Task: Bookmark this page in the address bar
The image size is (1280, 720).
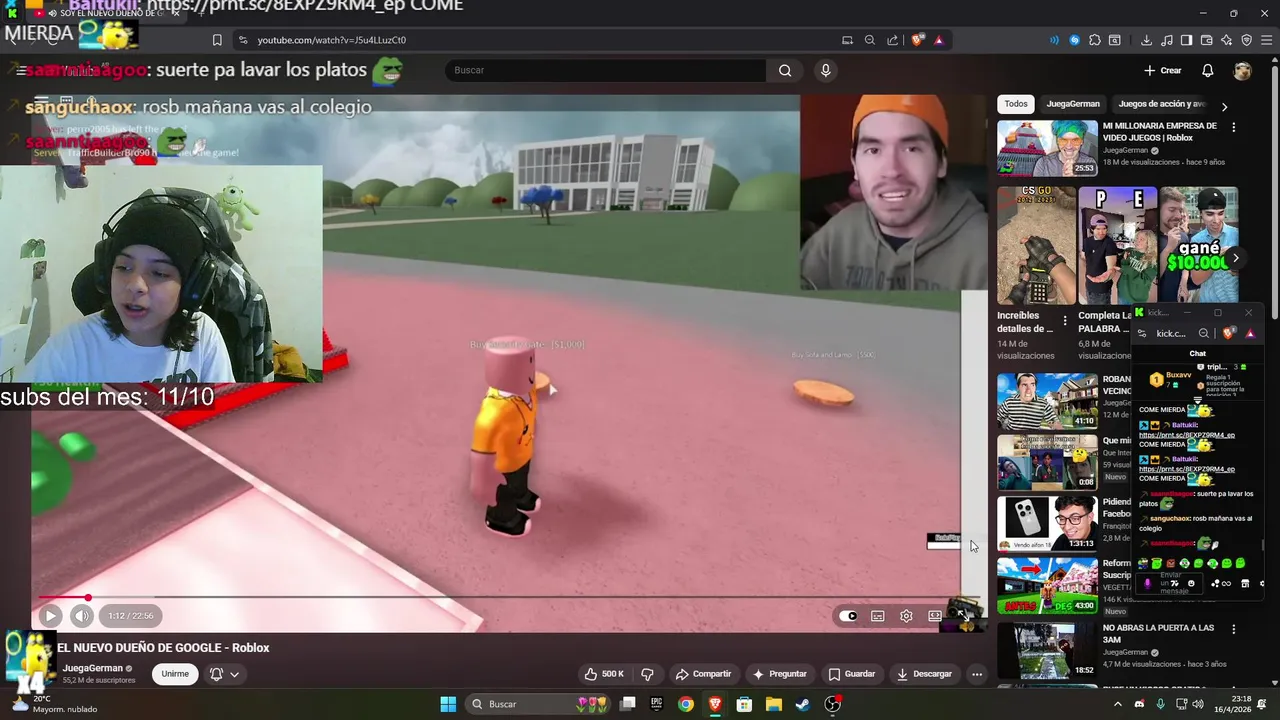Action: tap(217, 40)
